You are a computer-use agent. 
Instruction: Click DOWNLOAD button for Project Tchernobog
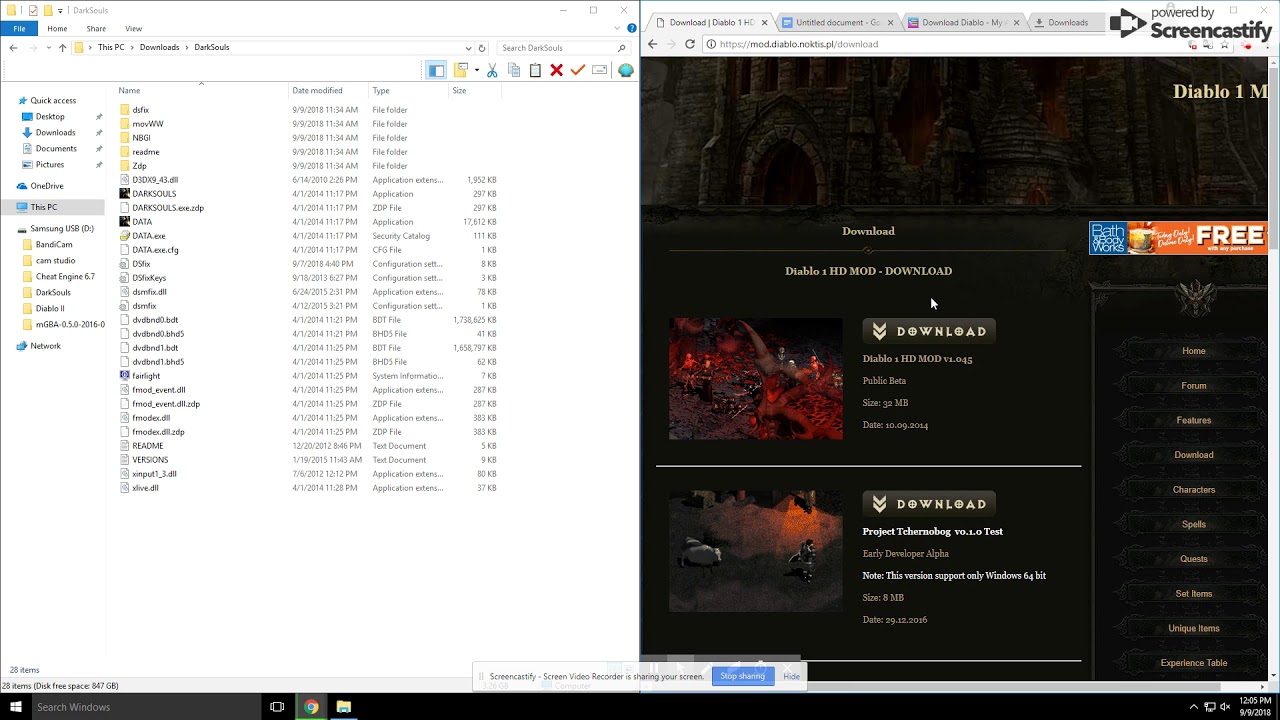click(x=929, y=504)
